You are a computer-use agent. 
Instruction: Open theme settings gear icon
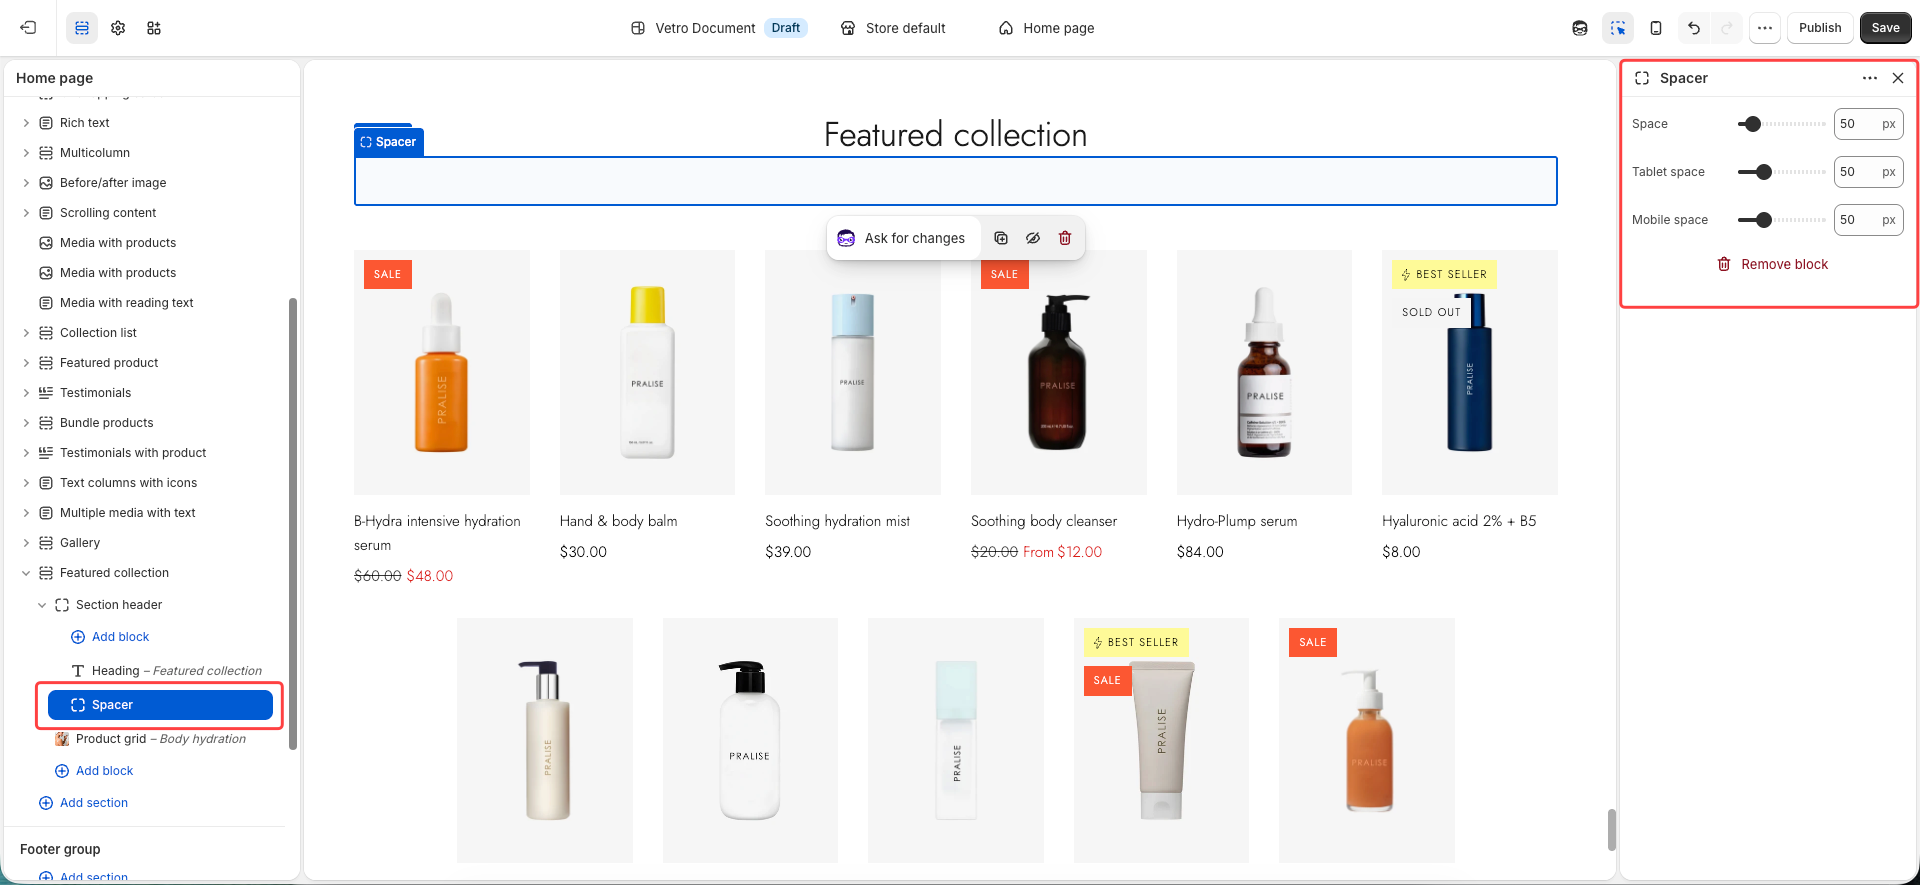coord(118,28)
